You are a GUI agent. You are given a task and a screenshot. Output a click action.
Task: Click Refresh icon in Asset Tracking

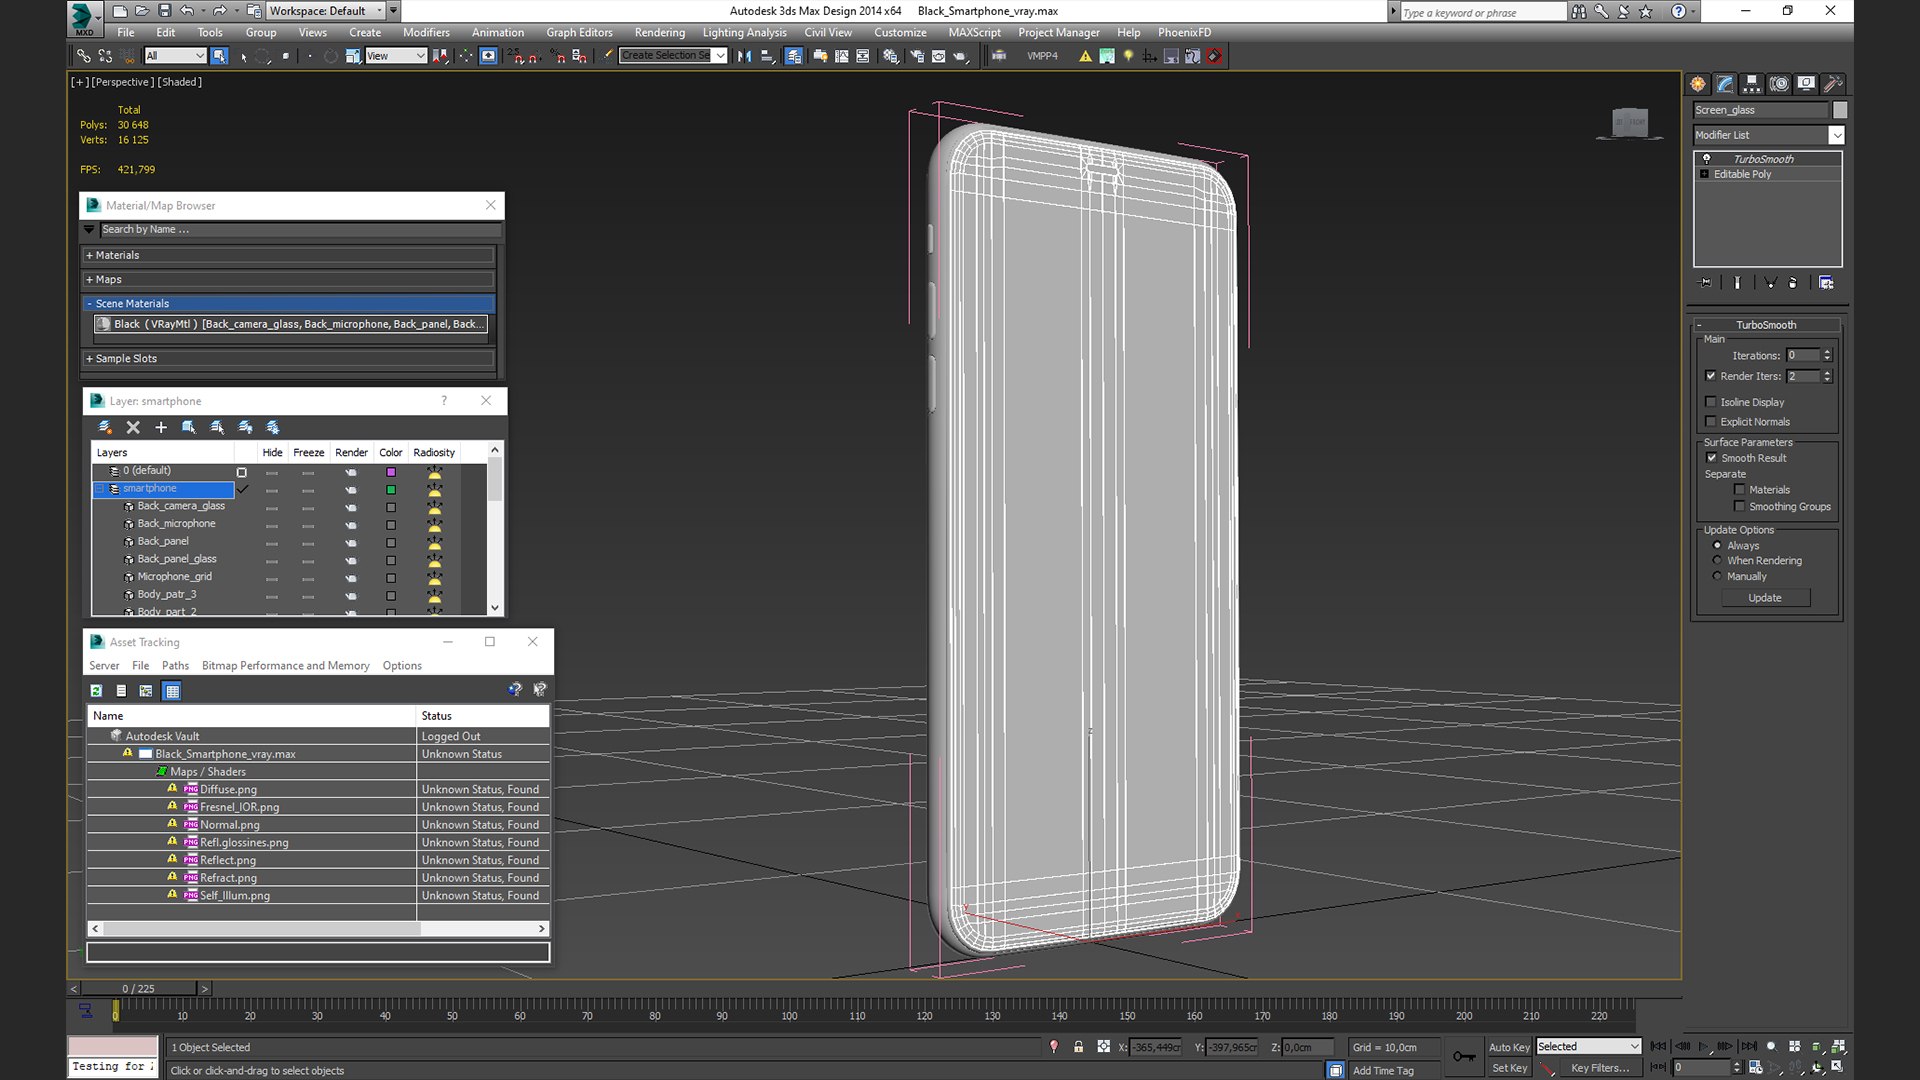96,691
